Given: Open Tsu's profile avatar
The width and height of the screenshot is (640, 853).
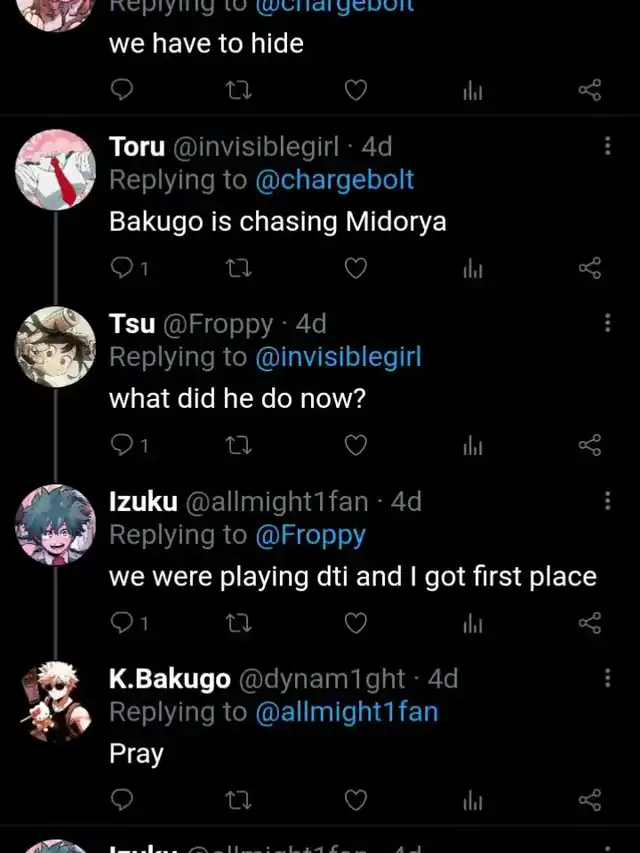Looking at the screenshot, I should click(55, 346).
